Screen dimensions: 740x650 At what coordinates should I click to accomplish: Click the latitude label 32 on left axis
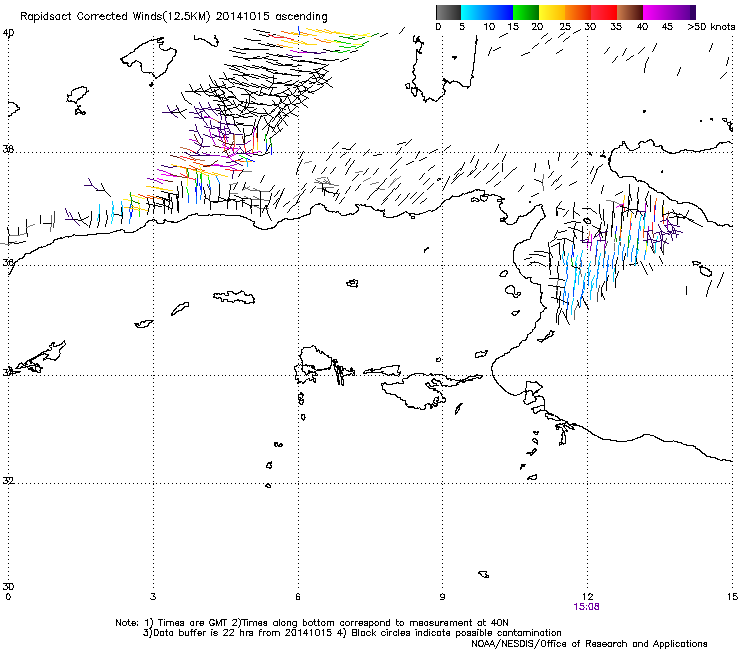coord(8,481)
